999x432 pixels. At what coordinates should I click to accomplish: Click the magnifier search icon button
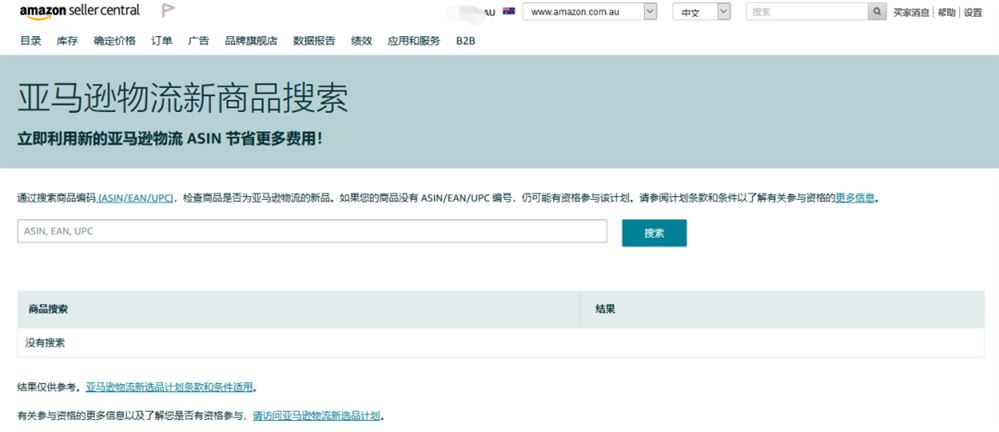click(x=877, y=11)
